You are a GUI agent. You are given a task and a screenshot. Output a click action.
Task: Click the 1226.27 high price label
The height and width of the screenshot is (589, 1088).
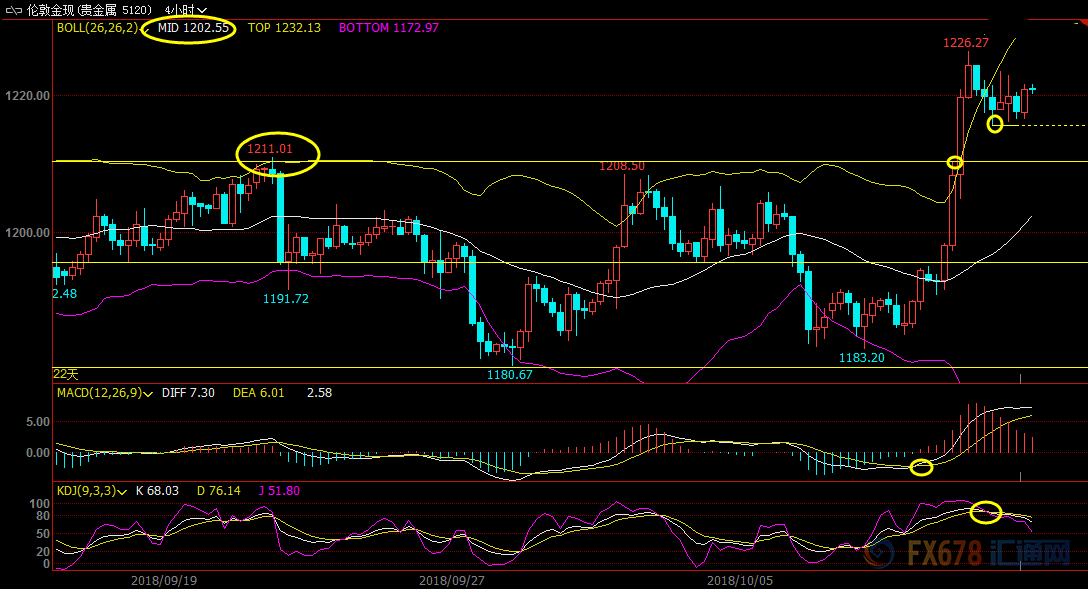click(966, 43)
